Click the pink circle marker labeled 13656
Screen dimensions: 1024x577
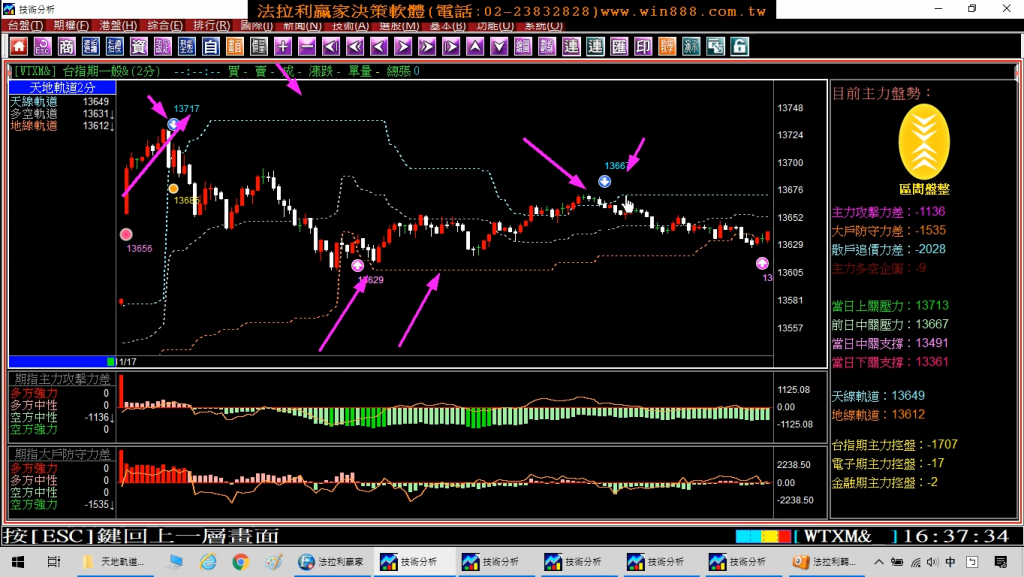point(126,234)
